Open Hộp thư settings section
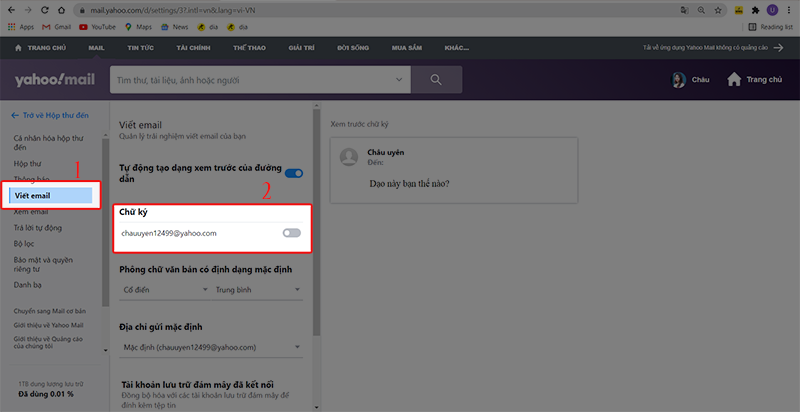Image resolution: width=800 pixels, height=412 pixels. coord(28,164)
